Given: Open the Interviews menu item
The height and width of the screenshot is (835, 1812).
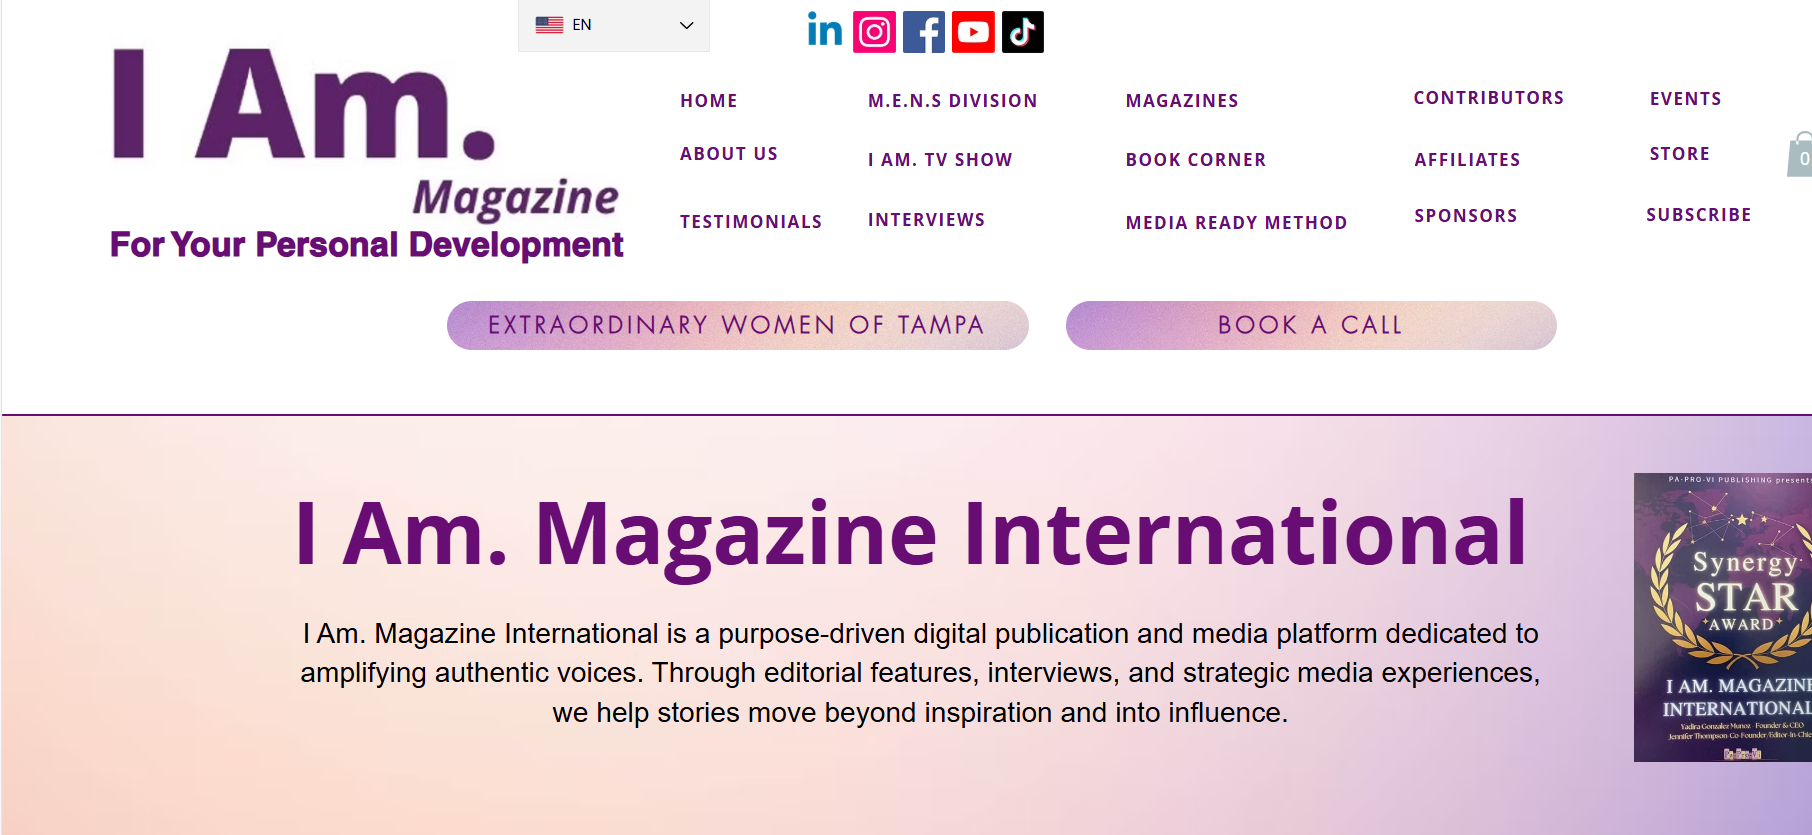Looking at the screenshot, I should [x=927, y=220].
